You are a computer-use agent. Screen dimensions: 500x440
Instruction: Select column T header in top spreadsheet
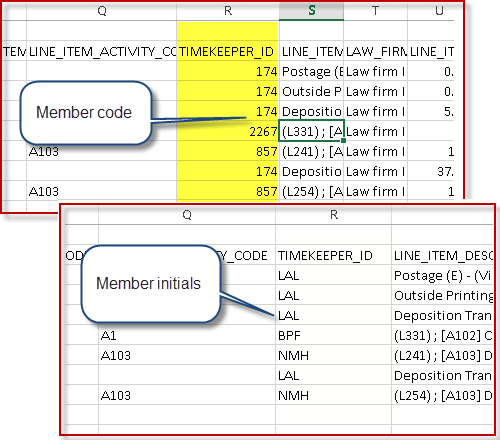point(375,11)
